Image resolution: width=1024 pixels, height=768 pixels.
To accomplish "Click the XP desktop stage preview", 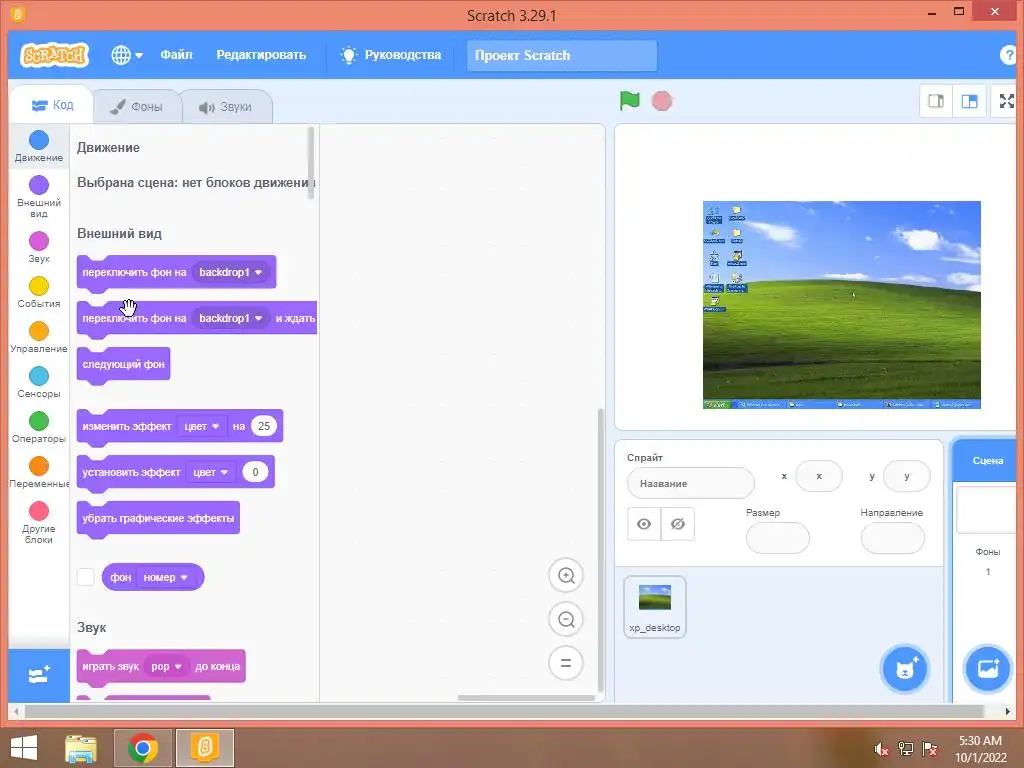I will point(842,305).
